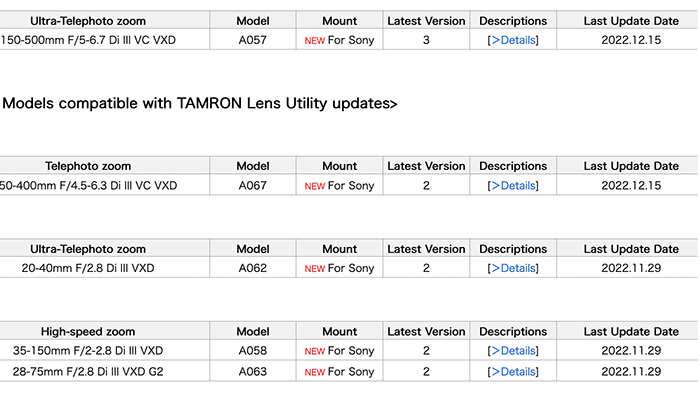Screen dimensions: 700x396
Task: Click the red NEW badge in A067 row
Action: 315,186
